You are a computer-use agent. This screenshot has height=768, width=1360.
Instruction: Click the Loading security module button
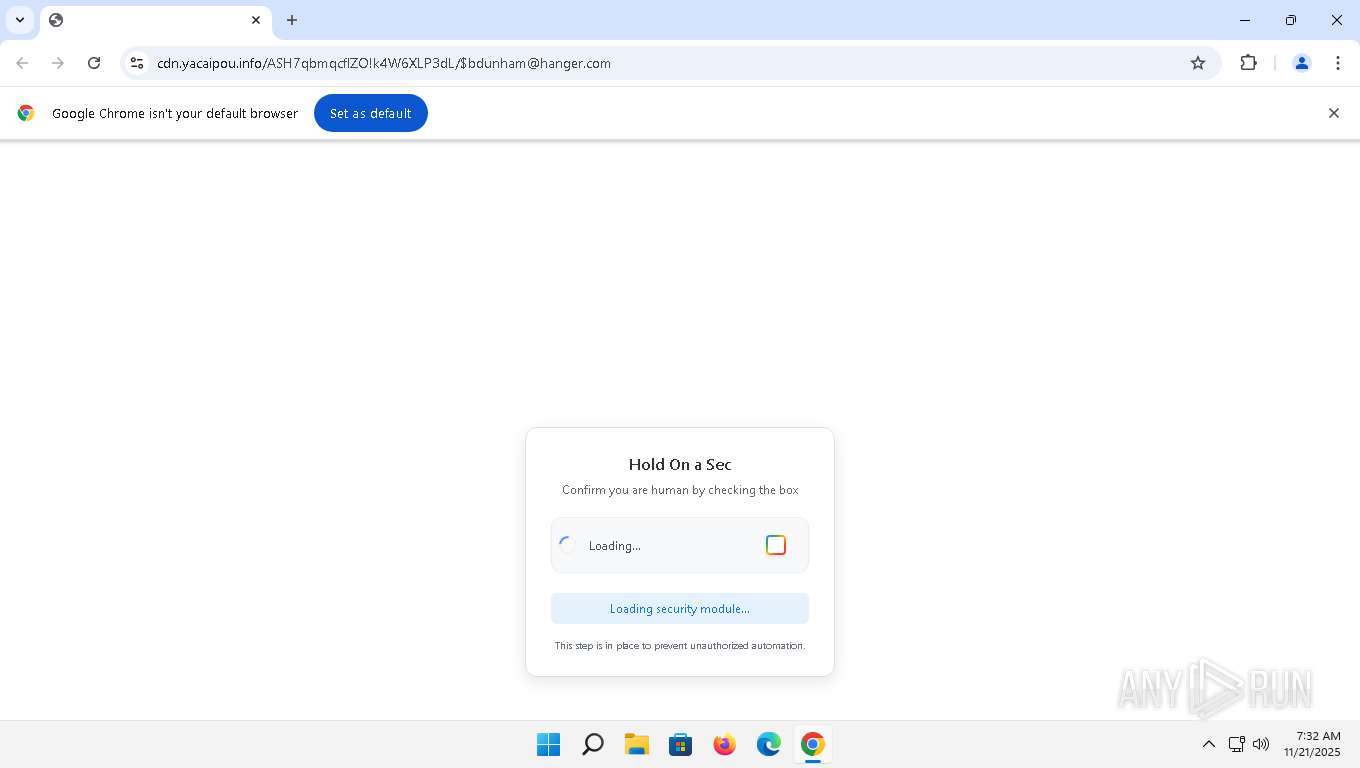pos(680,608)
